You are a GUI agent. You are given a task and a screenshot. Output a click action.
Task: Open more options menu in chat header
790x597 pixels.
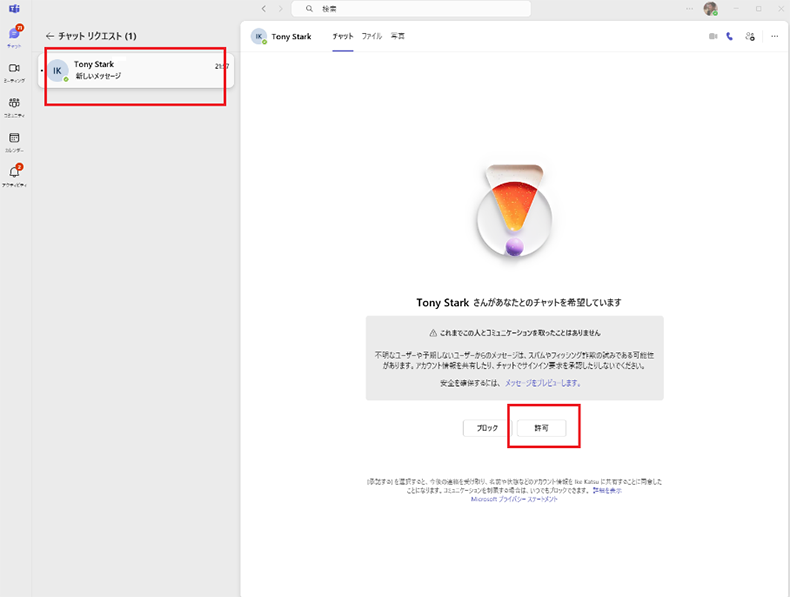[x=774, y=36]
